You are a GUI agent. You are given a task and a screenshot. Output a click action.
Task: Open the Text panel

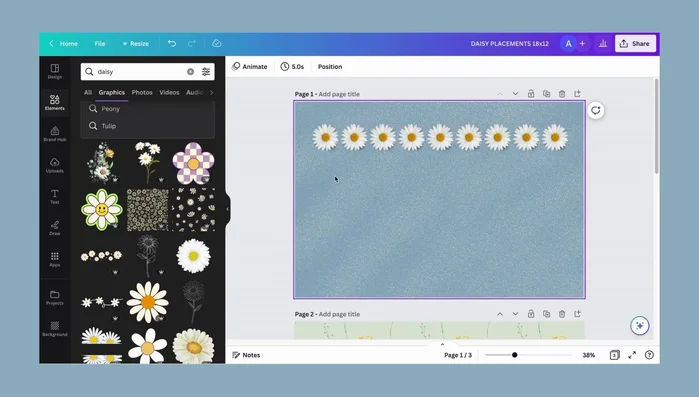(x=55, y=196)
